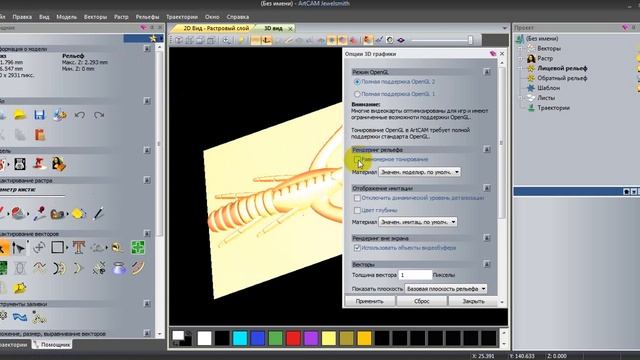Select the yellow flood fill tool
640x360 pixels.
[x=78, y=213]
